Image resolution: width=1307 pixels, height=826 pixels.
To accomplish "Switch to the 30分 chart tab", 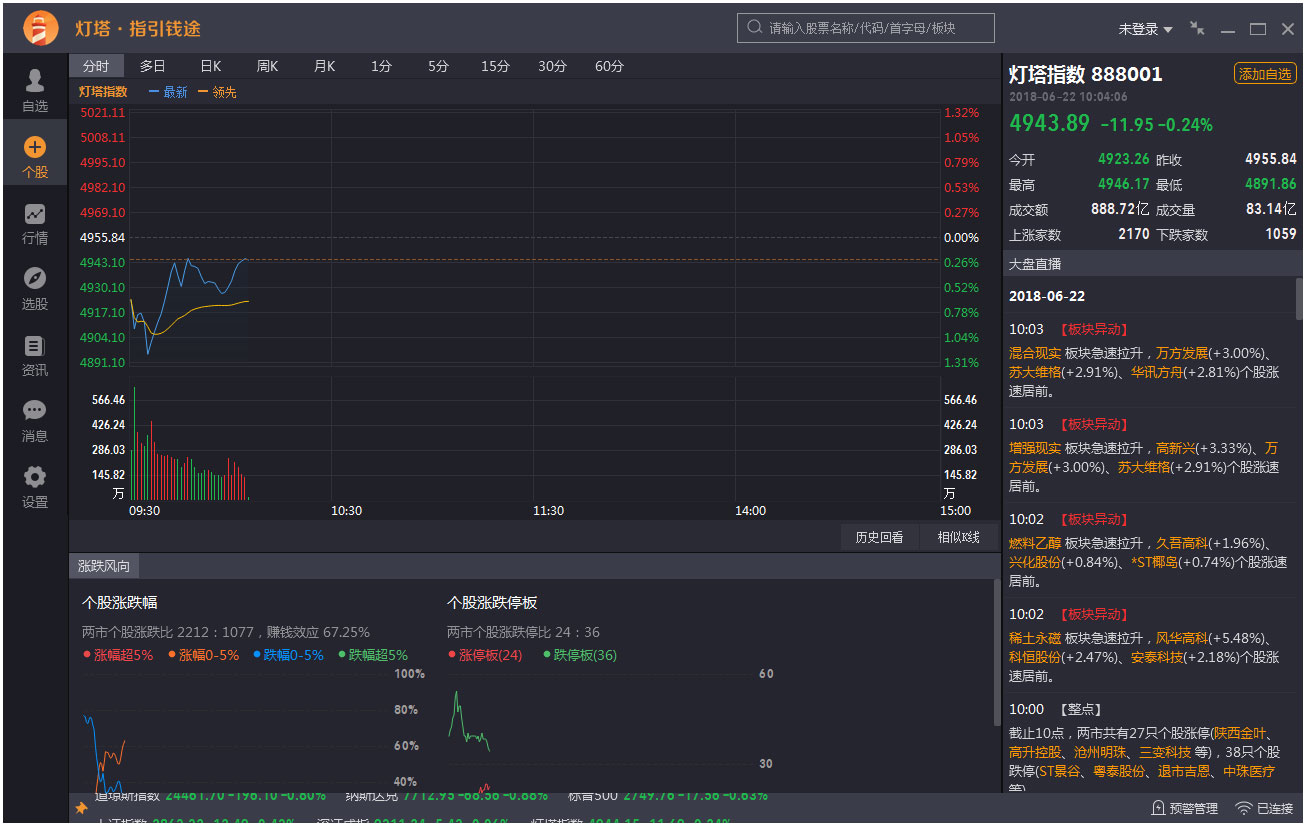I will (553, 66).
